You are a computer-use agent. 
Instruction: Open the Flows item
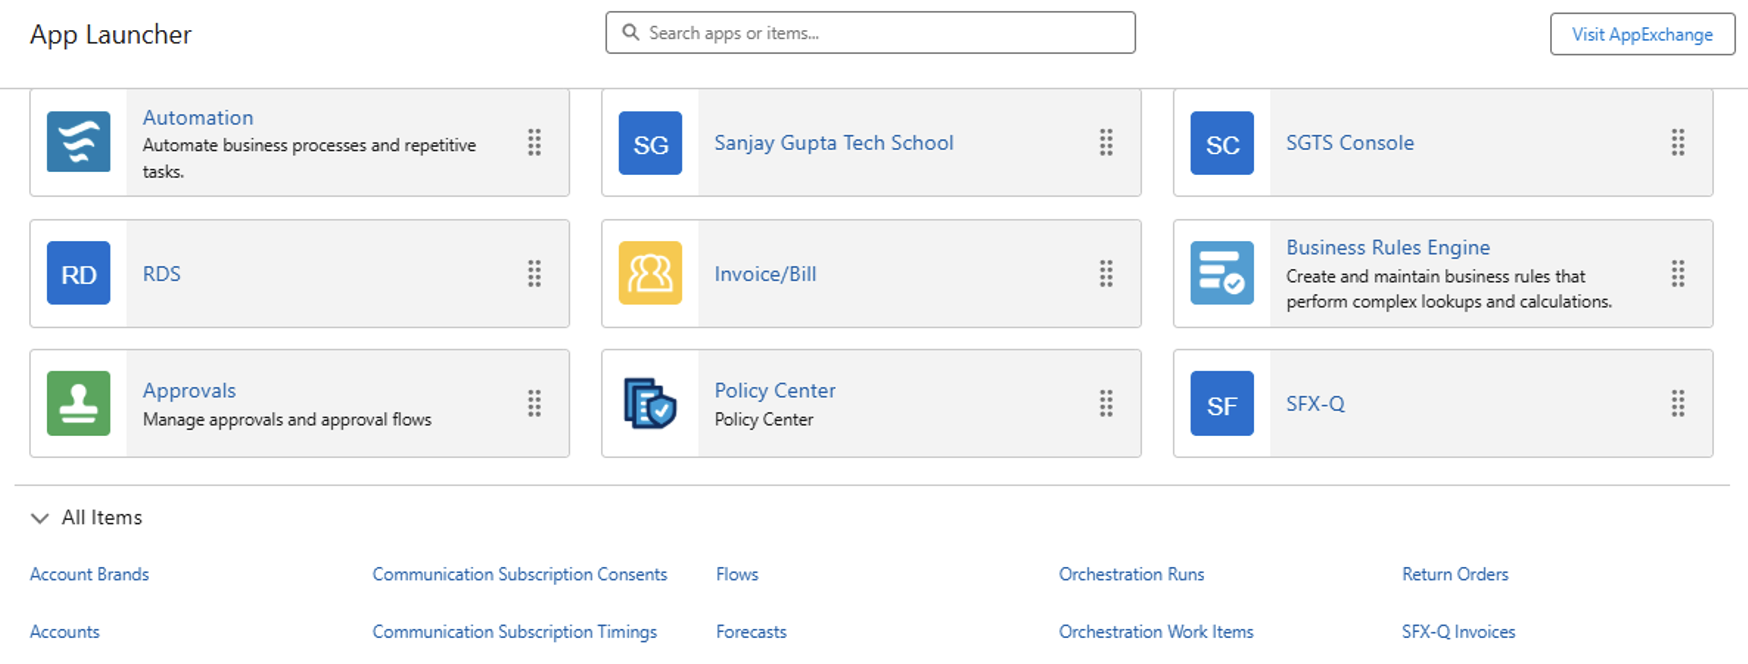737,574
